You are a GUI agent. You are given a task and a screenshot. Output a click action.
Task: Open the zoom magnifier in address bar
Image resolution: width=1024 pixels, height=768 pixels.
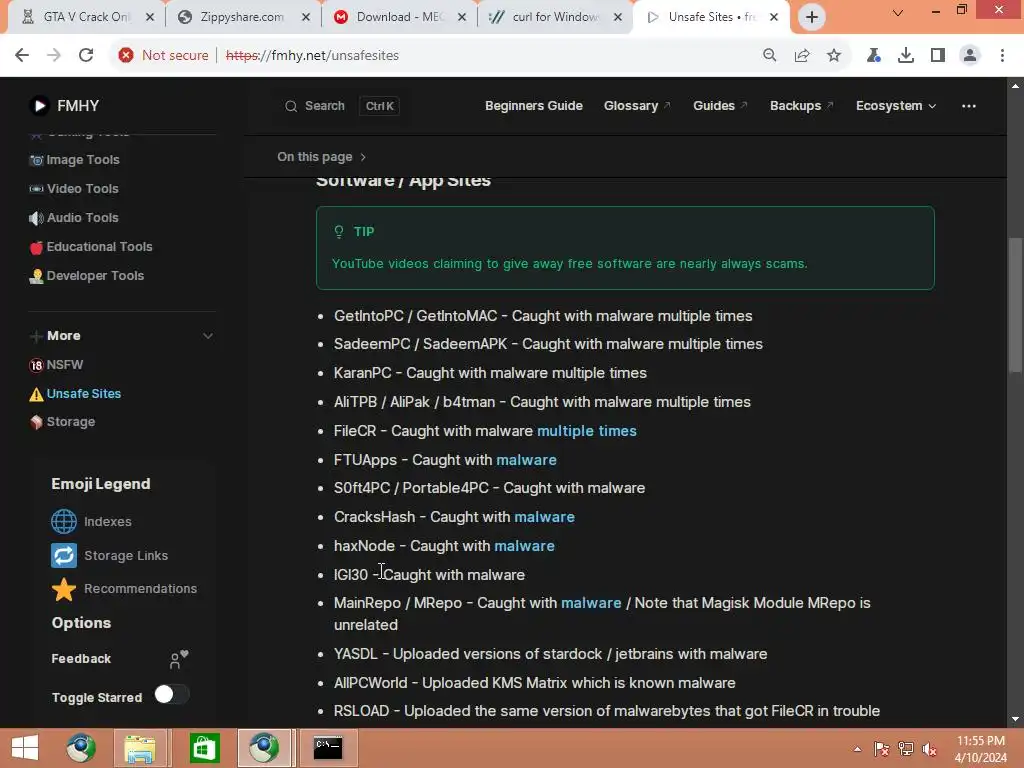coord(770,56)
